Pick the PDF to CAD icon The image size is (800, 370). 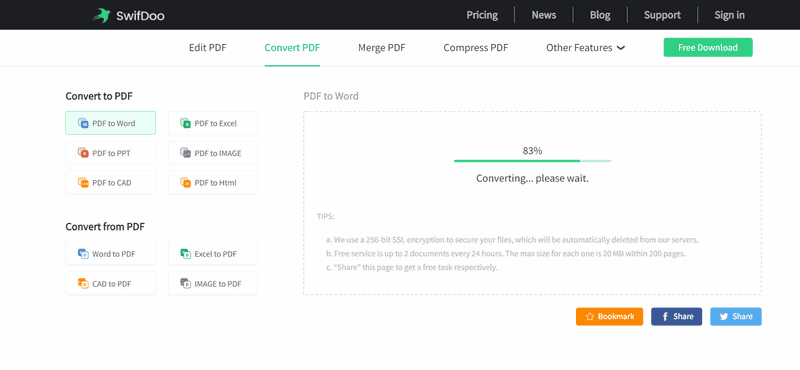tap(83, 182)
